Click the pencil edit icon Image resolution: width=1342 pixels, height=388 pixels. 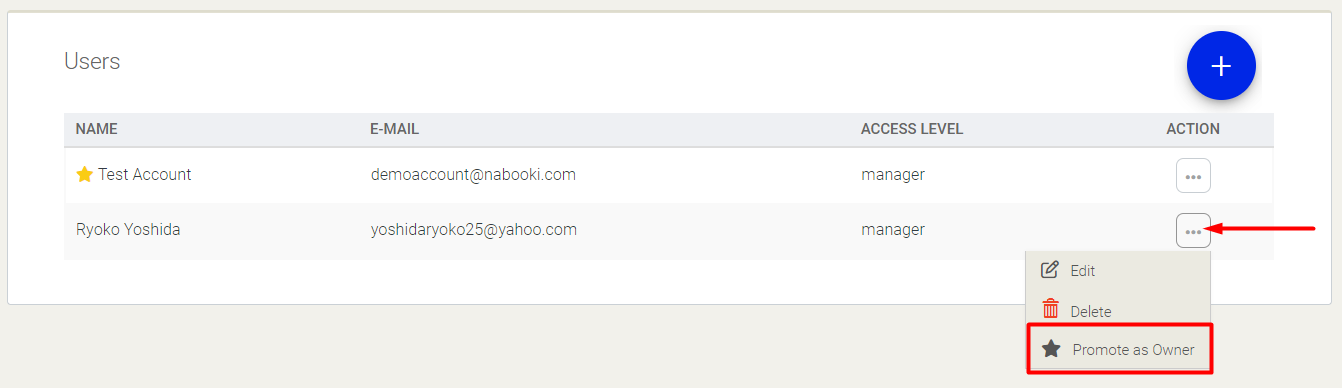pyautogui.click(x=1050, y=270)
